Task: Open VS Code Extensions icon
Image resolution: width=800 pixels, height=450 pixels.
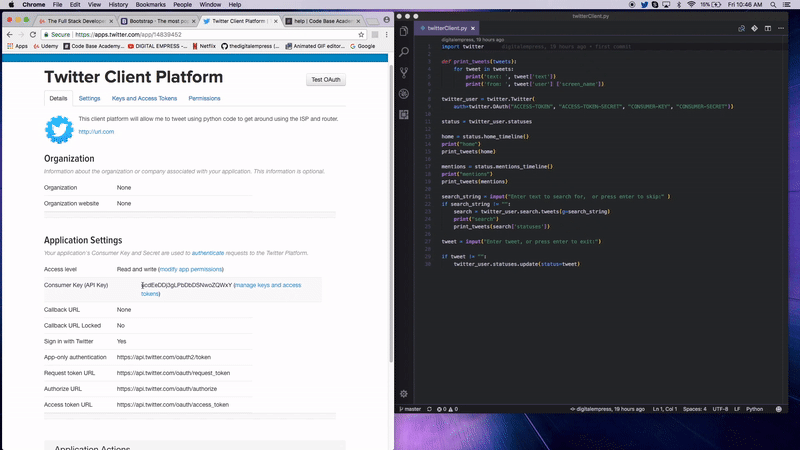Action: tap(404, 115)
